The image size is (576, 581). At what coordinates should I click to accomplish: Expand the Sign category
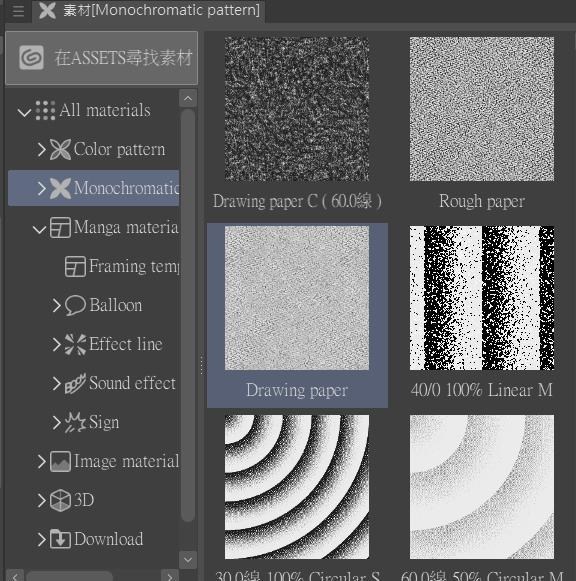[x=56, y=422]
